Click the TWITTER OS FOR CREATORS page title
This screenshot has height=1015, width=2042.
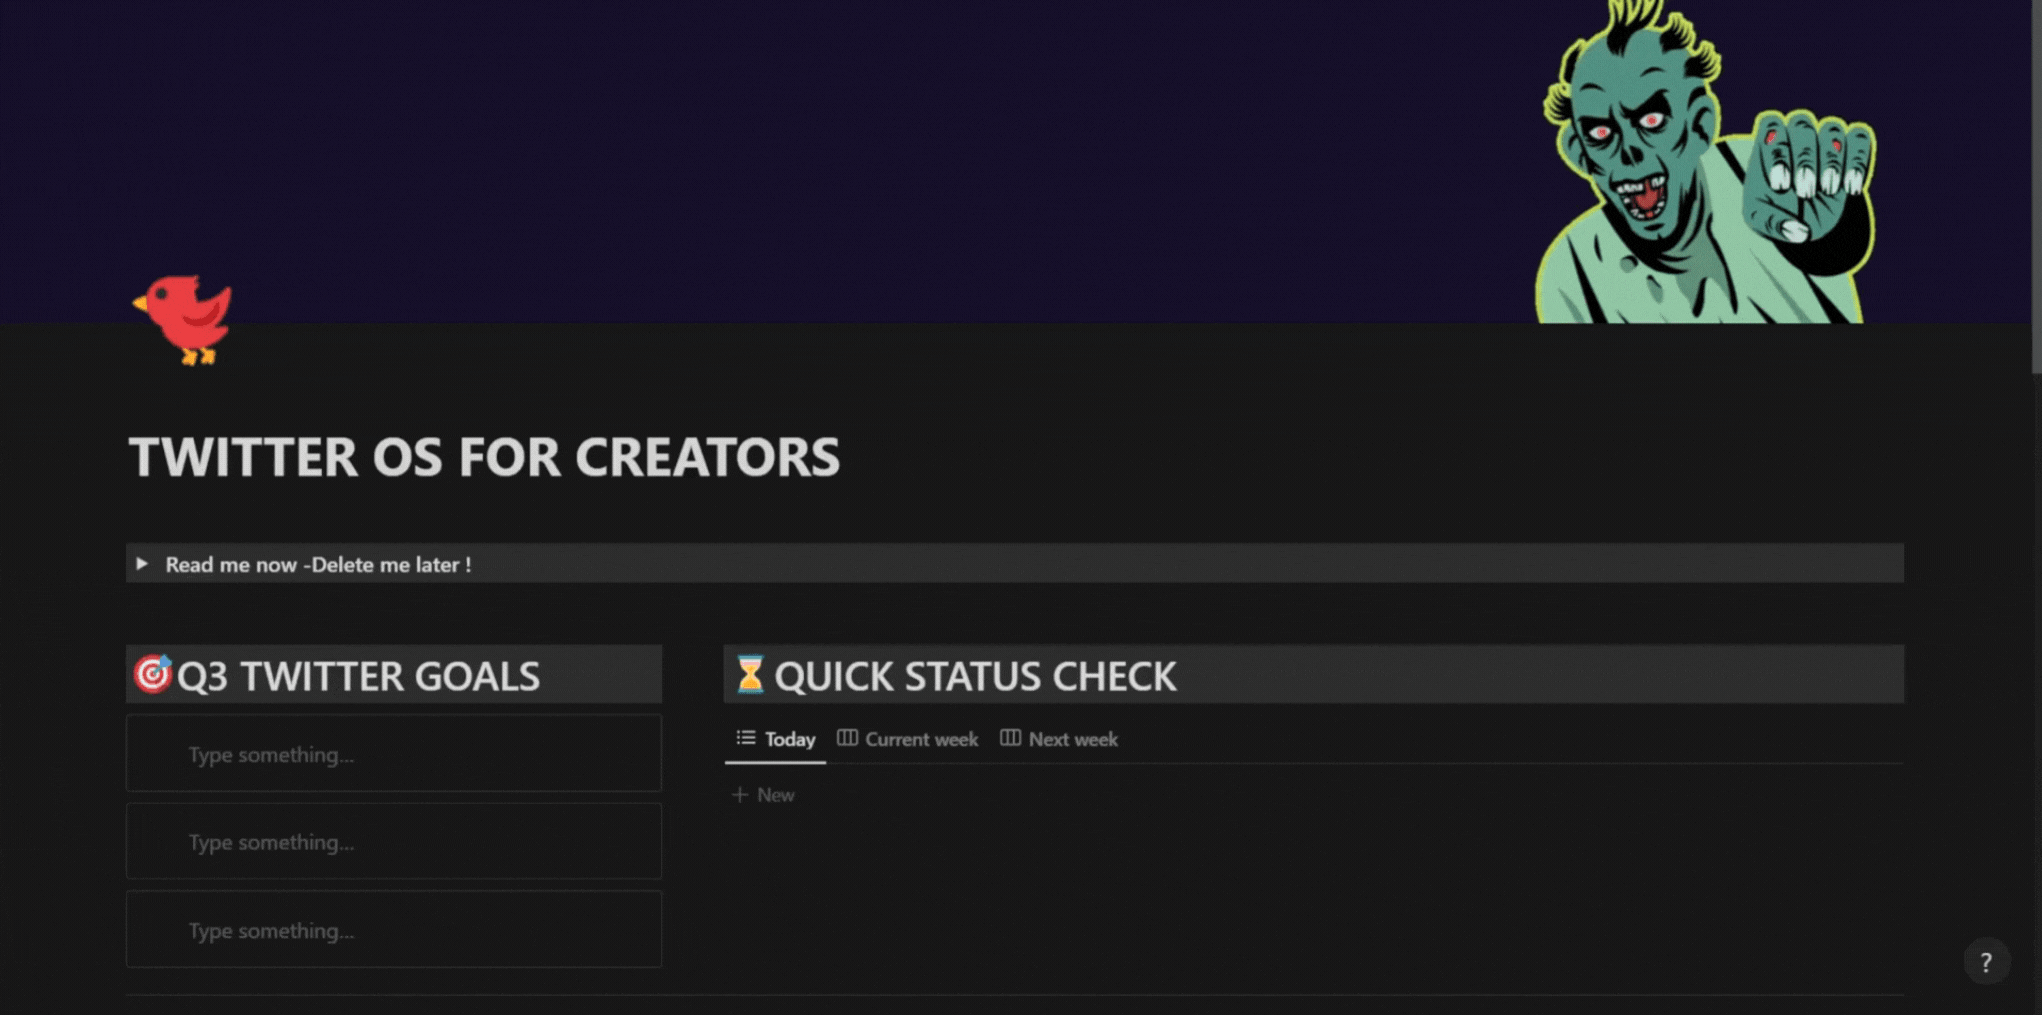pos(484,457)
